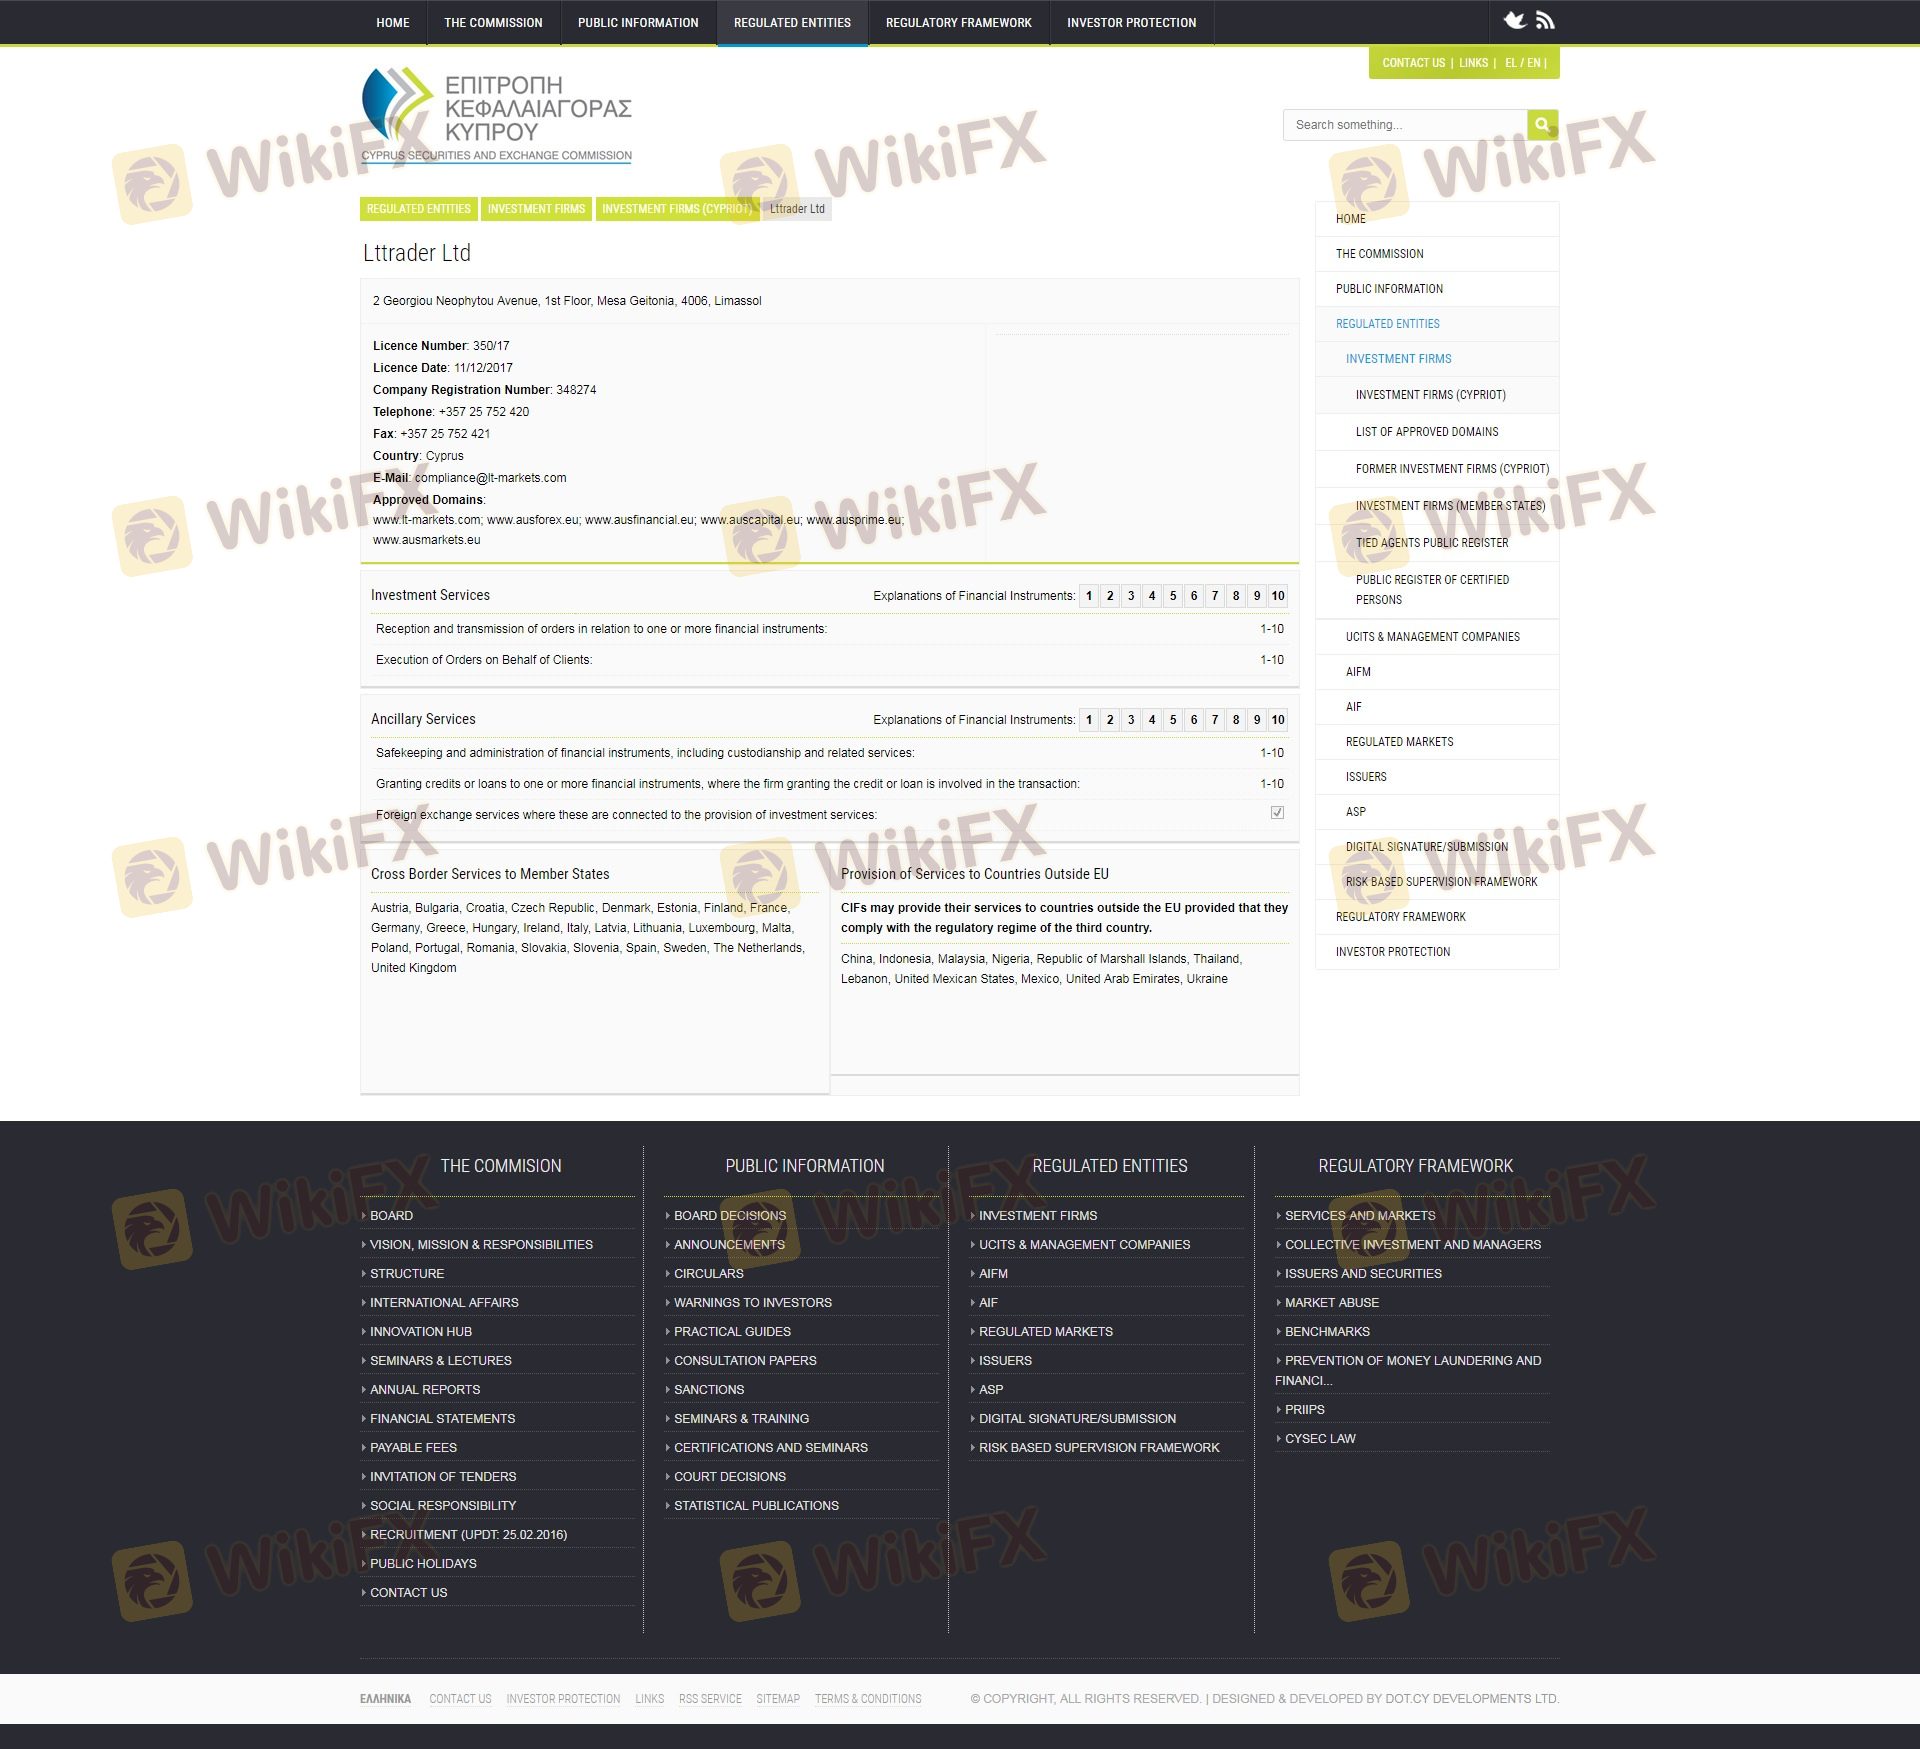Click instrument number 5 under Investment Services

1173,596
